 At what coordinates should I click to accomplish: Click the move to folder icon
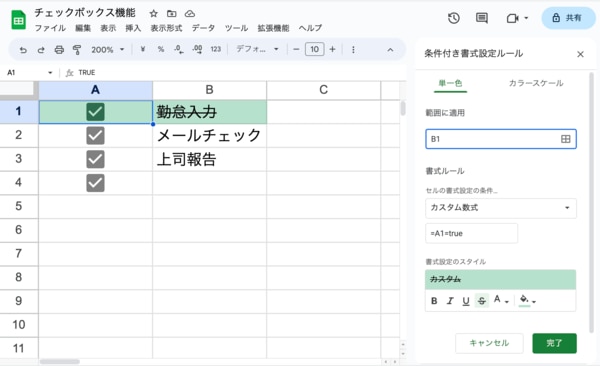pos(171,14)
